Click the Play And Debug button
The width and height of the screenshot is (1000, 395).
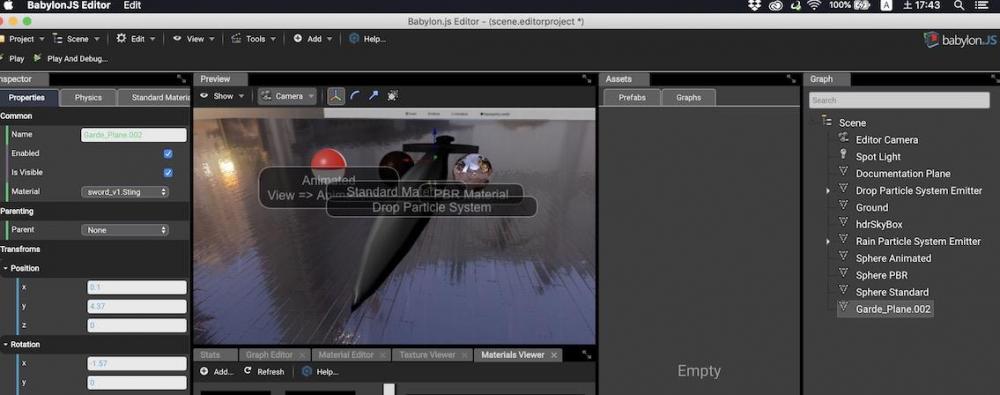click(x=71, y=59)
